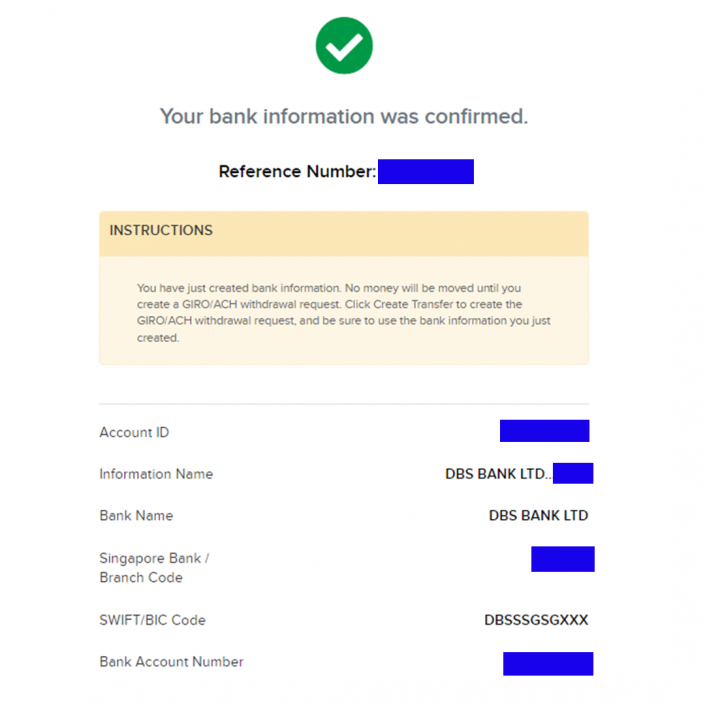This screenshot has width=705, height=705.
Task: Click the redacted reference number value
Action: click(x=425, y=172)
